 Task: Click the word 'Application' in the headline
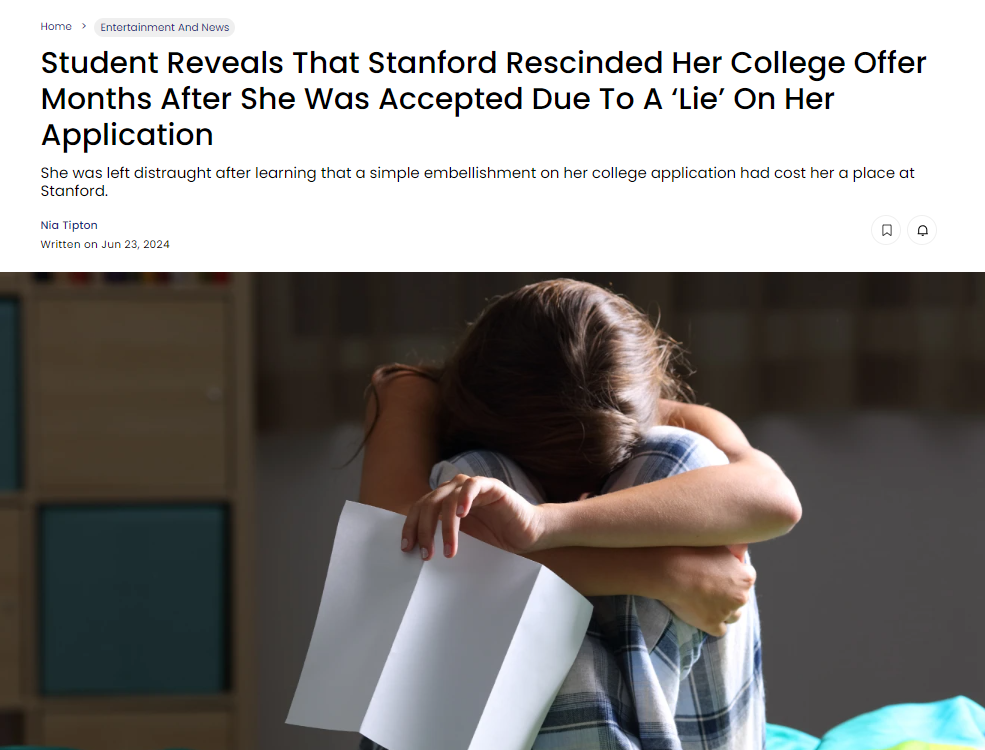(x=127, y=135)
